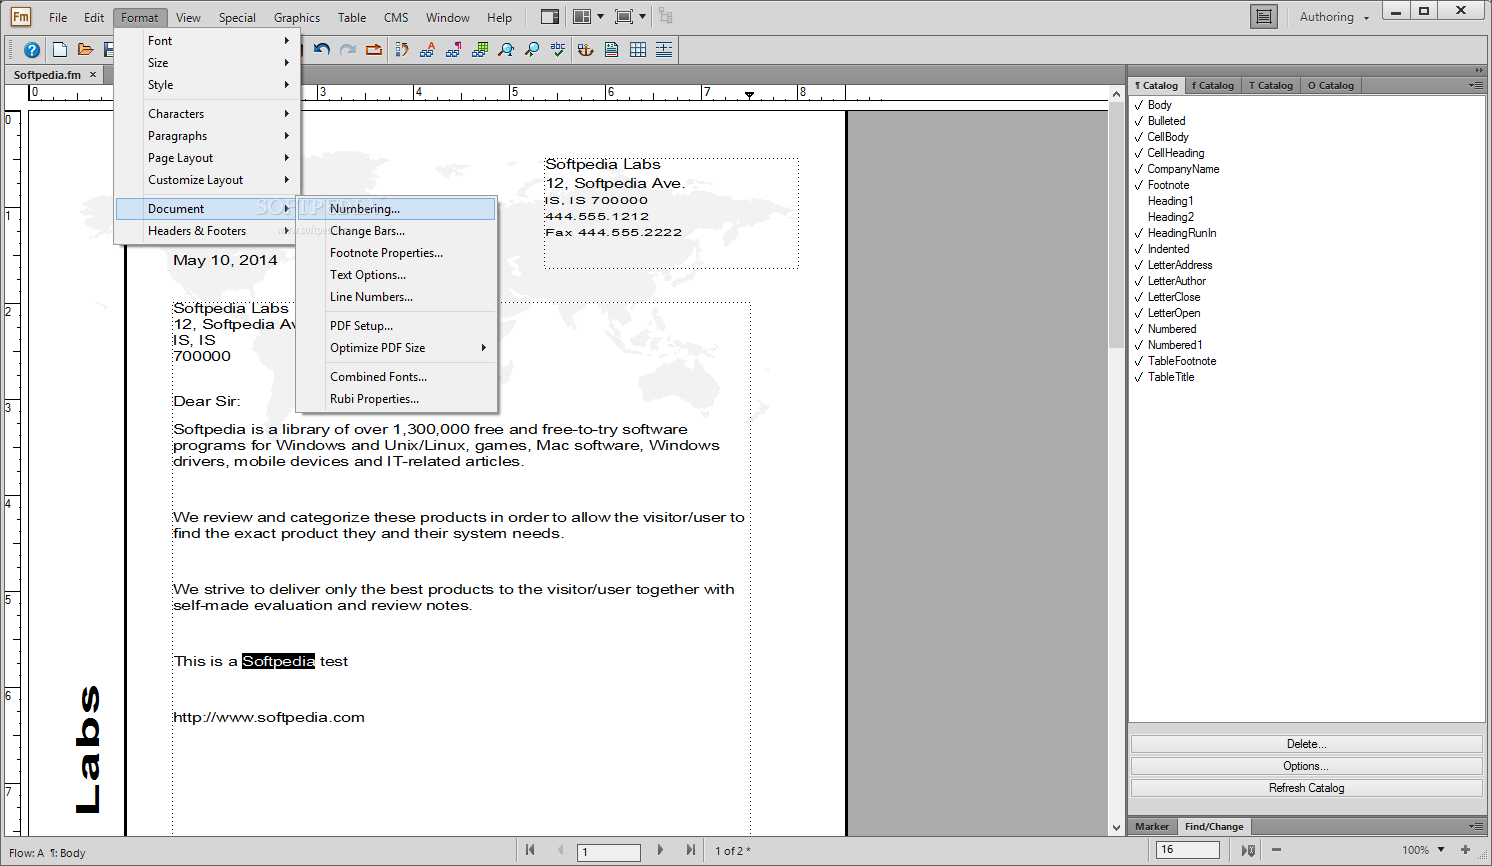Select Change Bars menu entry

[x=396, y=231]
